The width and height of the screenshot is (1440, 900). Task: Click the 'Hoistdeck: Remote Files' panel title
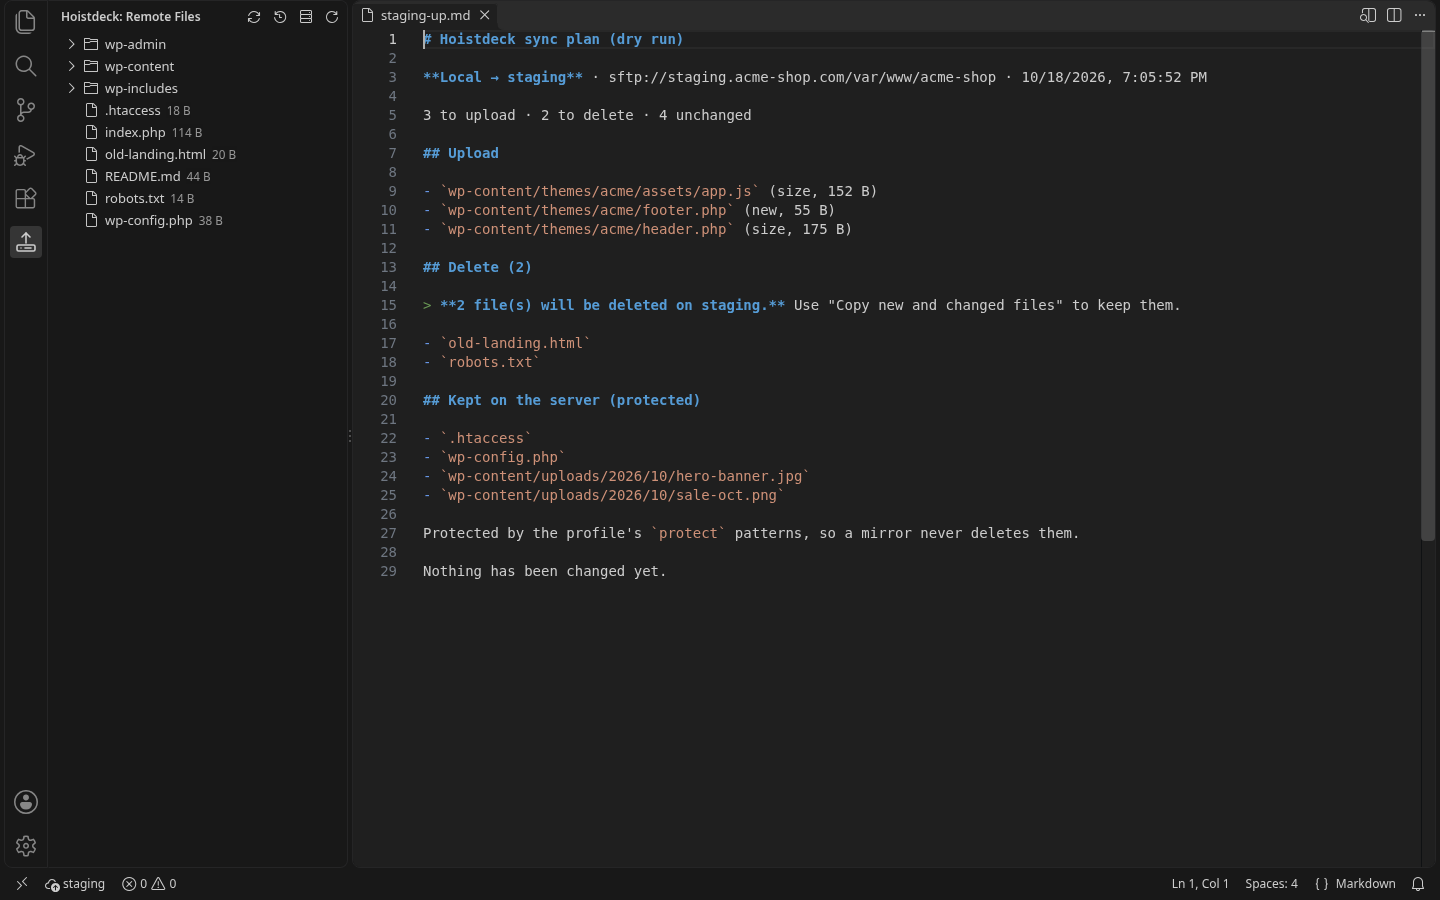(x=131, y=17)
